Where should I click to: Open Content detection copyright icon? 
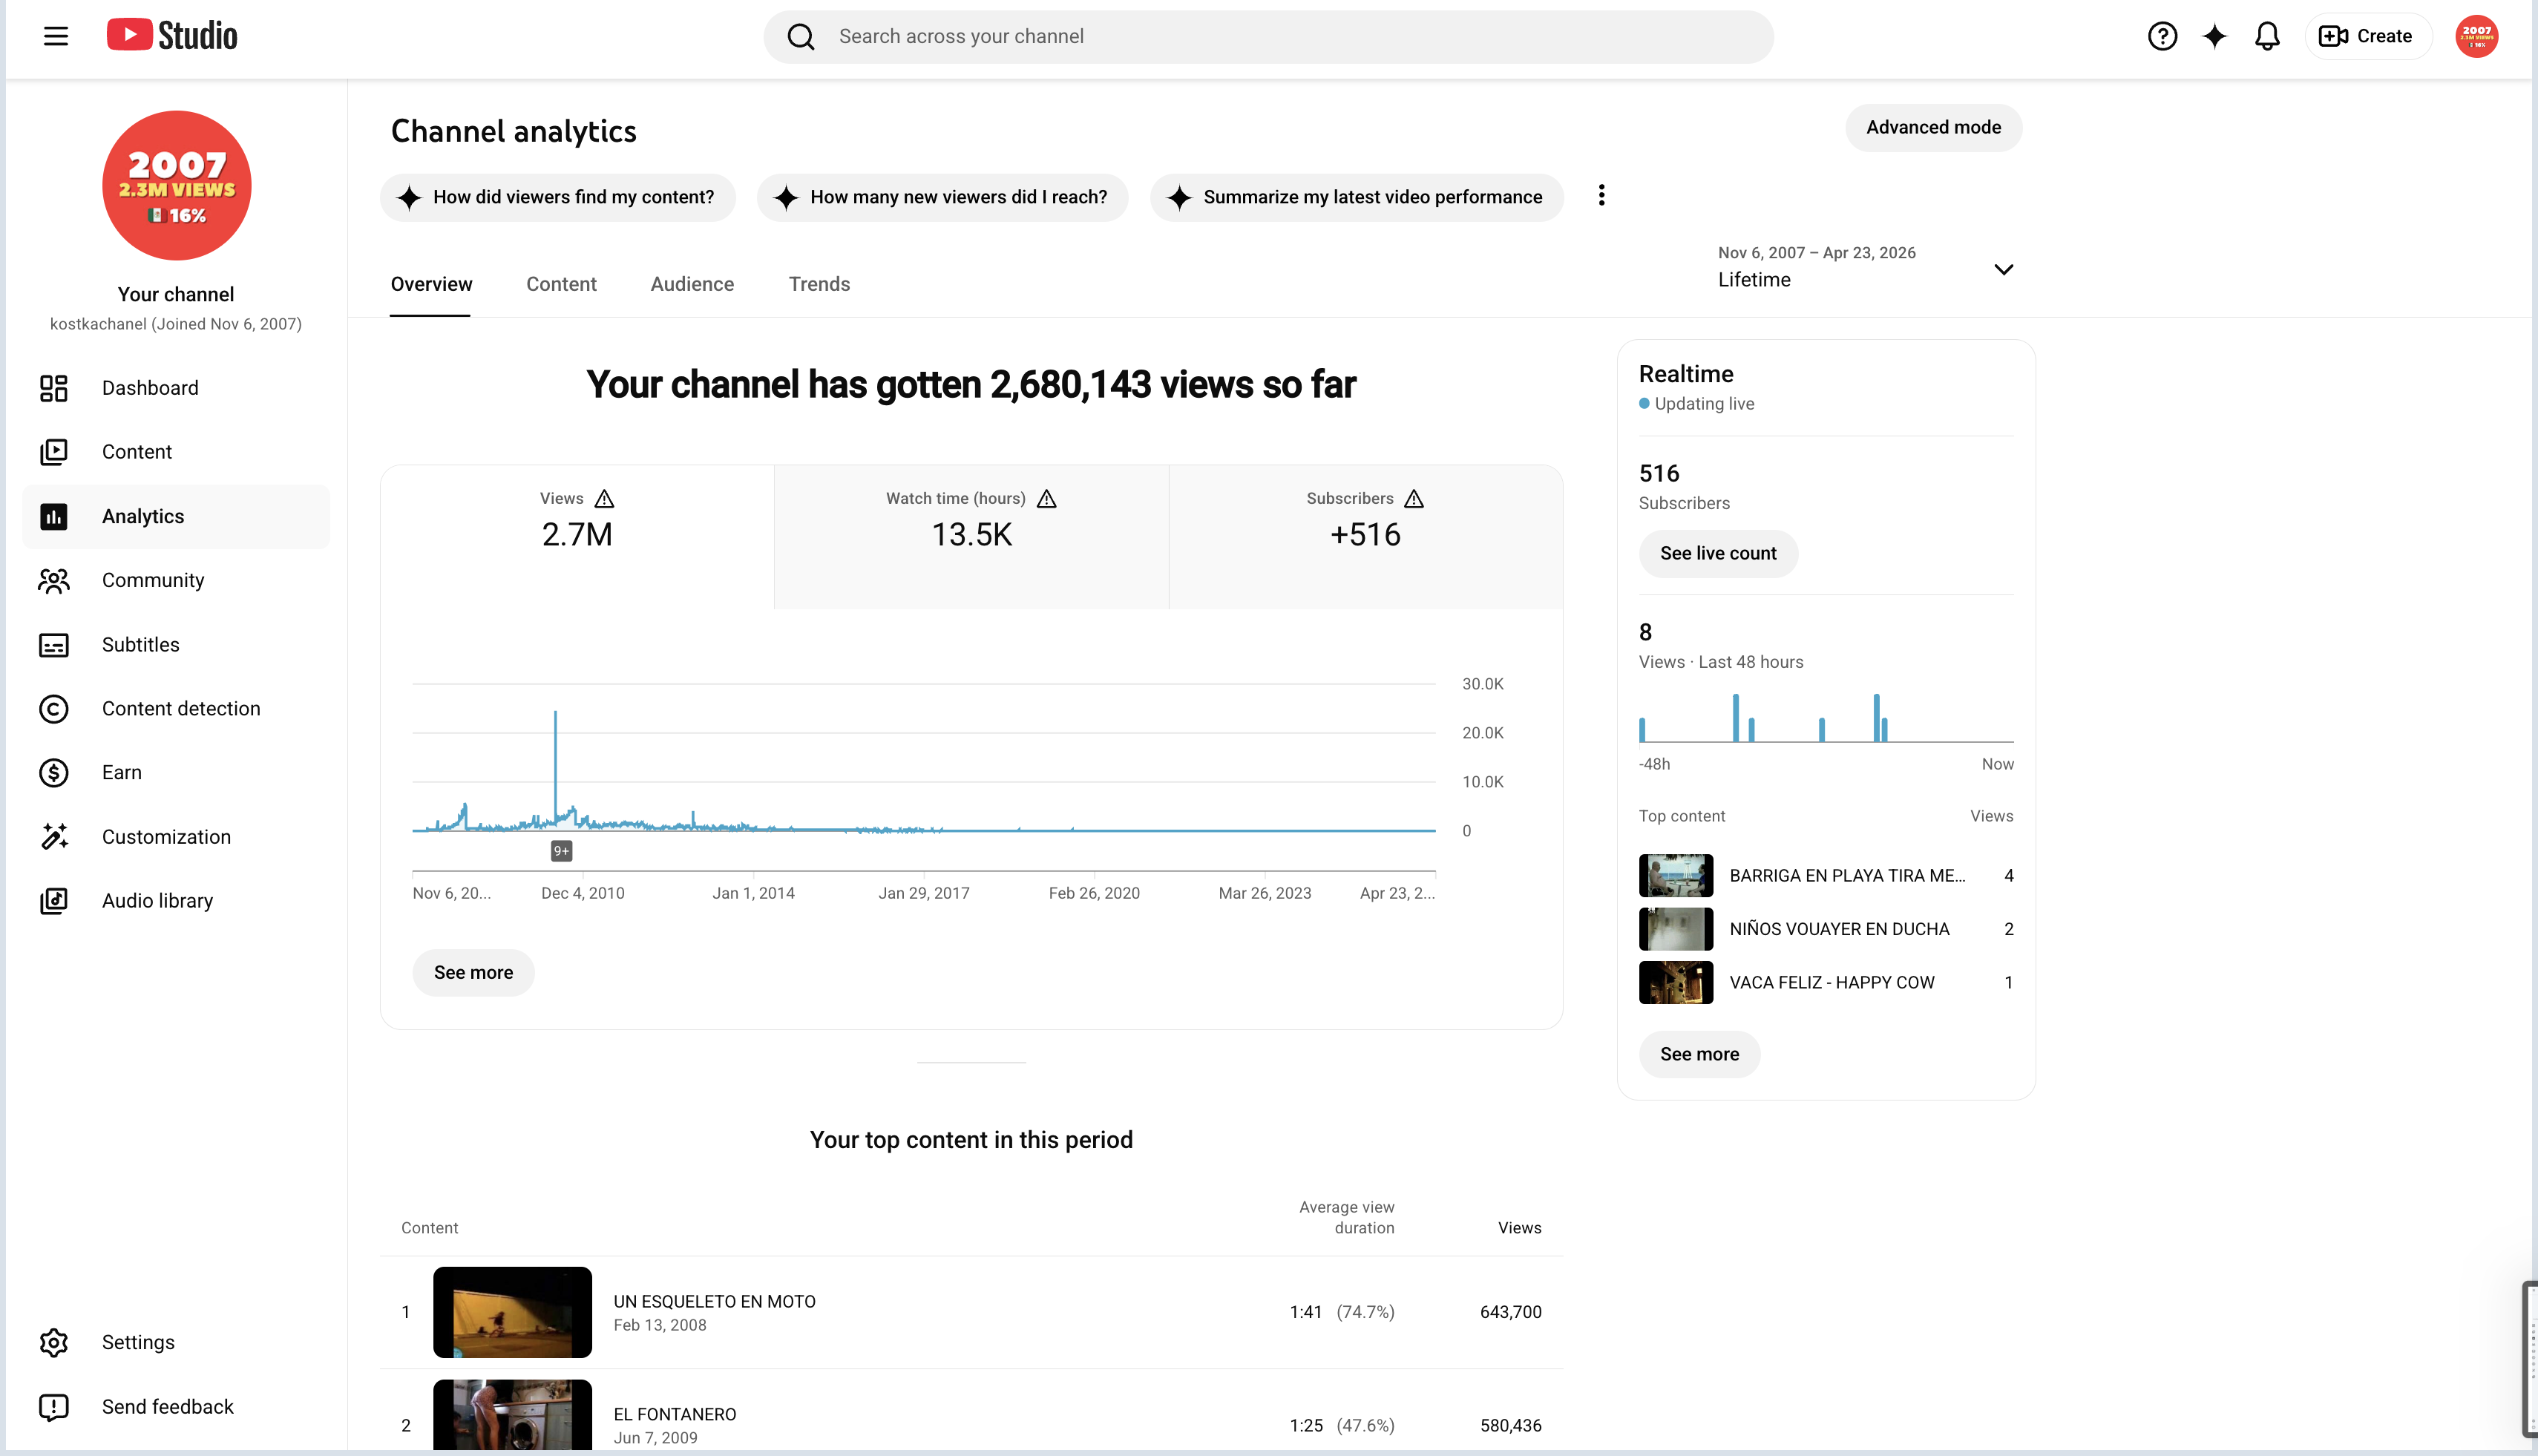(54, 709)
